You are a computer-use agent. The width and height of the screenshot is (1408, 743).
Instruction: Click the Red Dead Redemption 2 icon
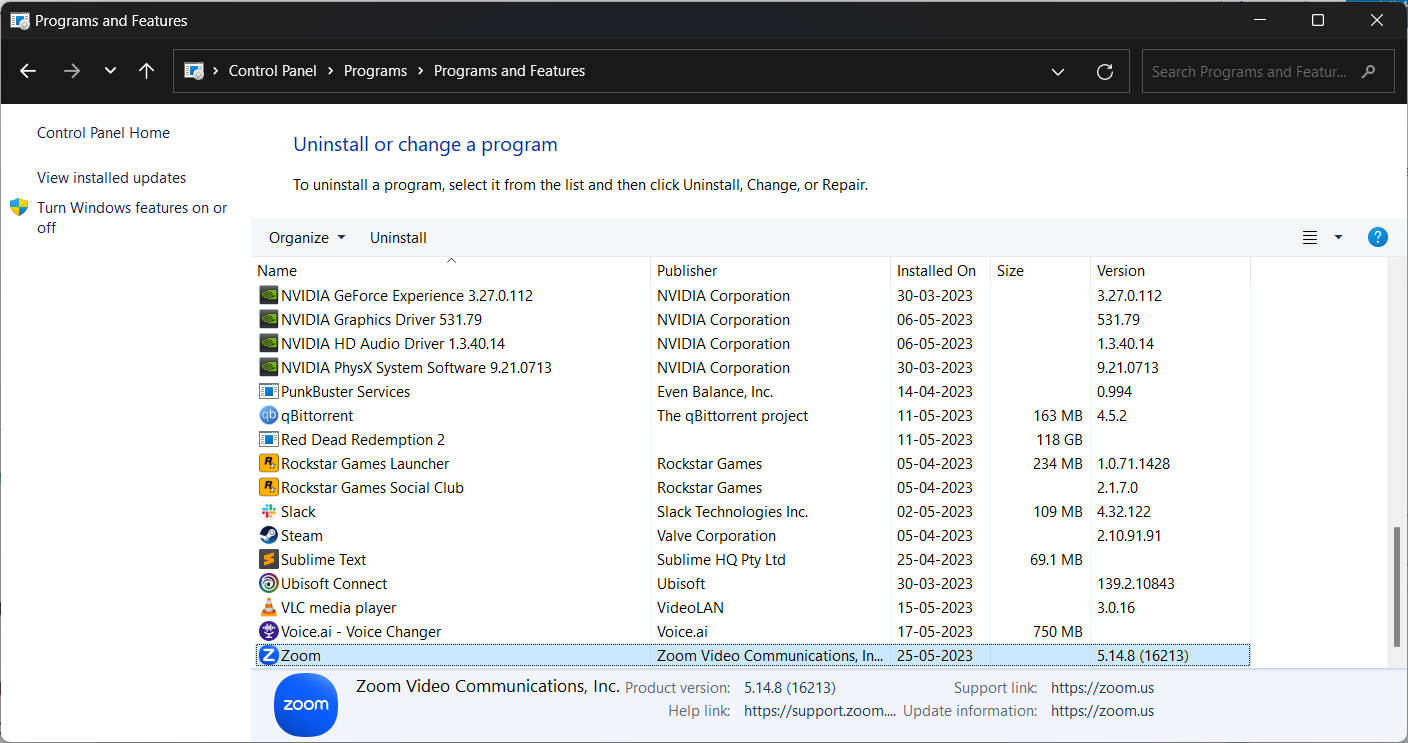tap(268, 440)
